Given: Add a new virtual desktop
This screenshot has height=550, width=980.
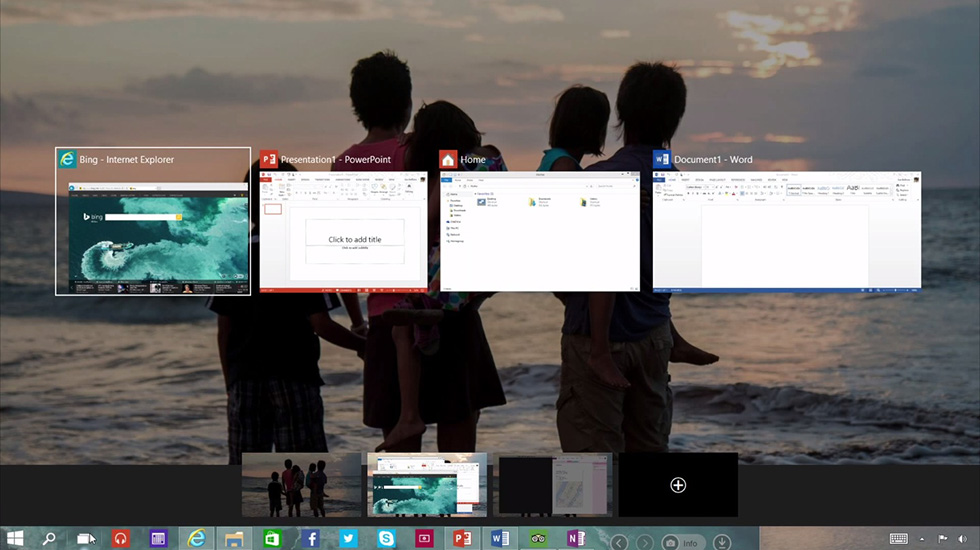Looking at the screenshot, I should pos(678,485).
